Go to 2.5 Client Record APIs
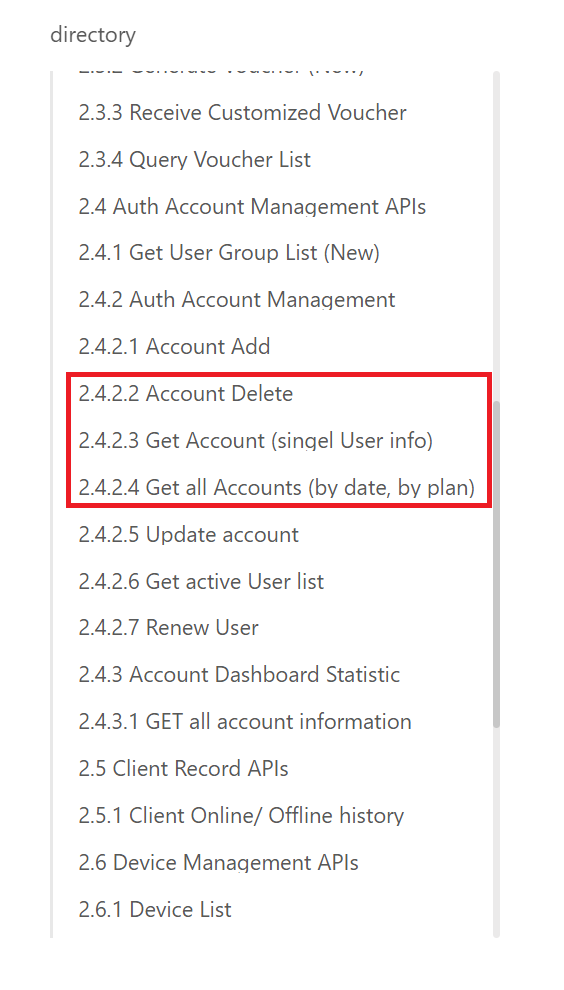Viewport: 564px width, 990px height. [x=183, y=768]
